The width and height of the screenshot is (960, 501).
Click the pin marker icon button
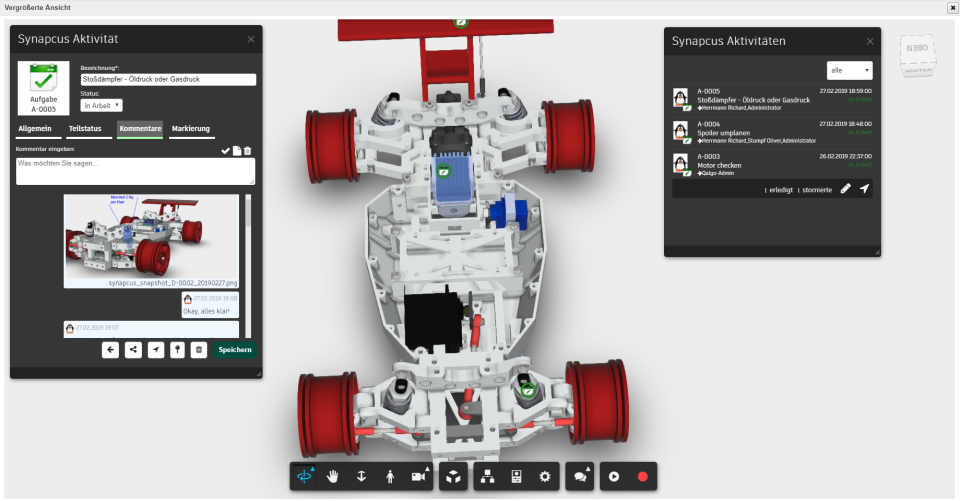pyautogui.click(x=177, y=350)
